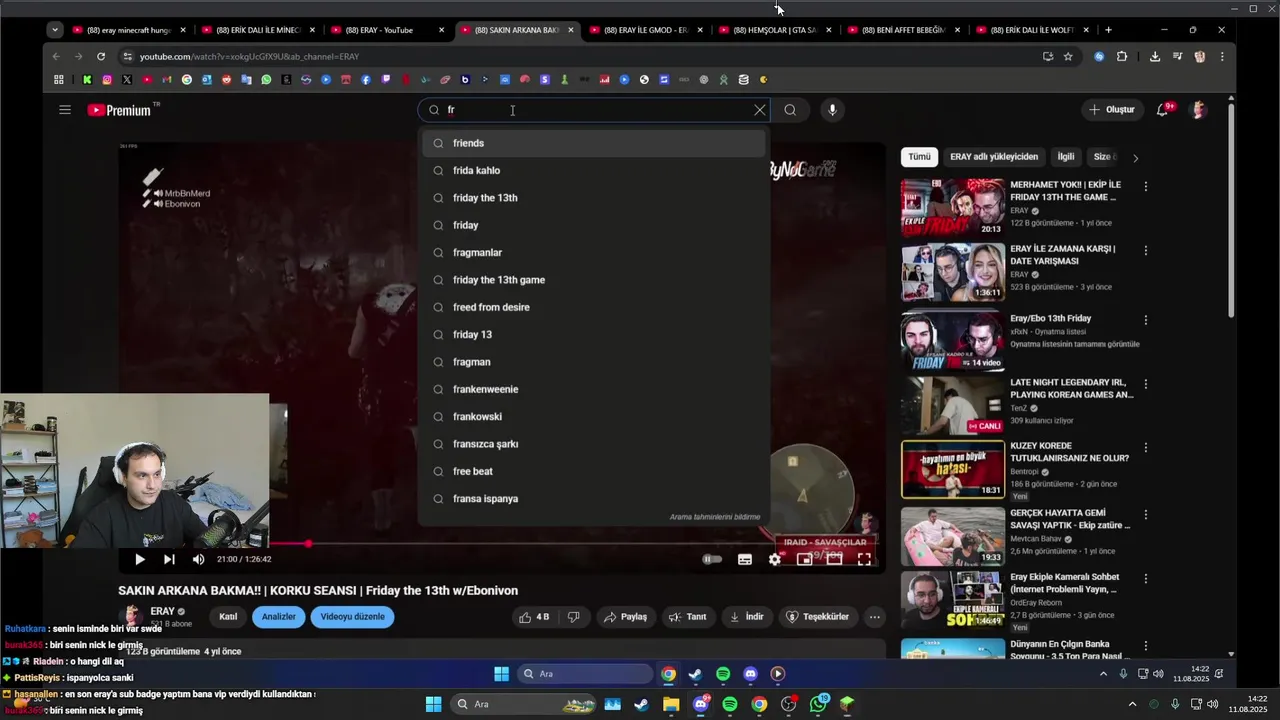
Task: Open account avatar menu on YouTube
Action: coord(1198,110)
